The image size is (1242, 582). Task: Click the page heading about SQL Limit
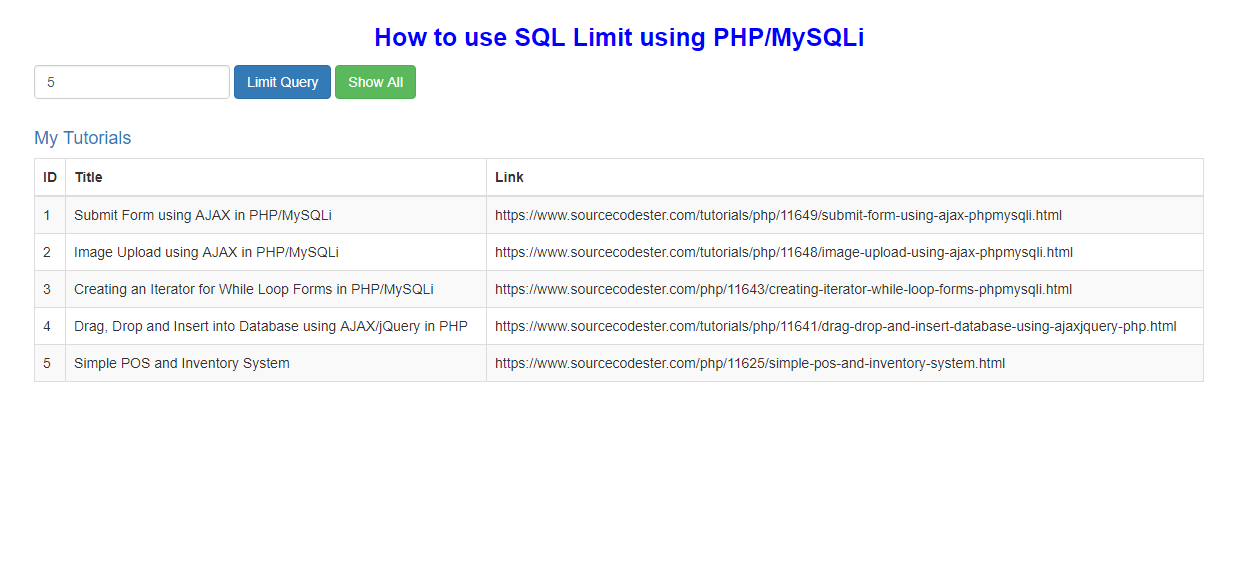(619, 37)
